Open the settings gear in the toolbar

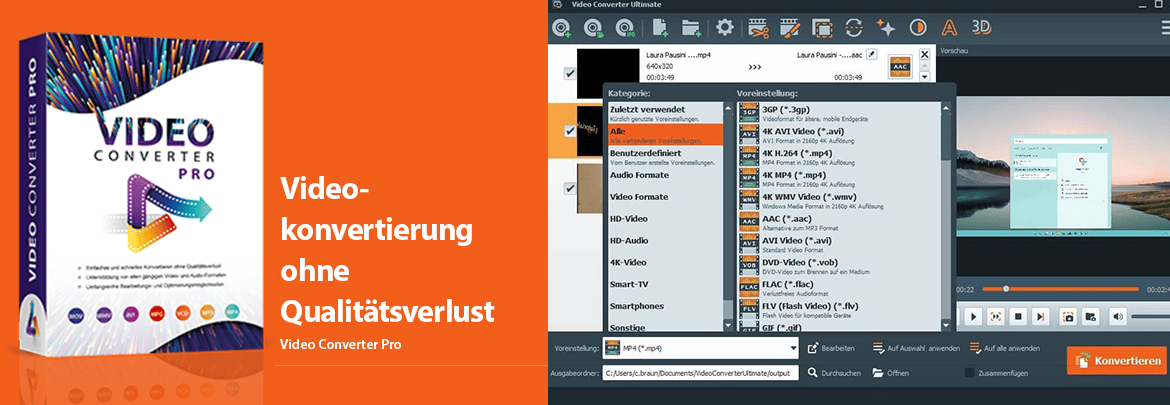pyautogui.click(x=725, y=26)
